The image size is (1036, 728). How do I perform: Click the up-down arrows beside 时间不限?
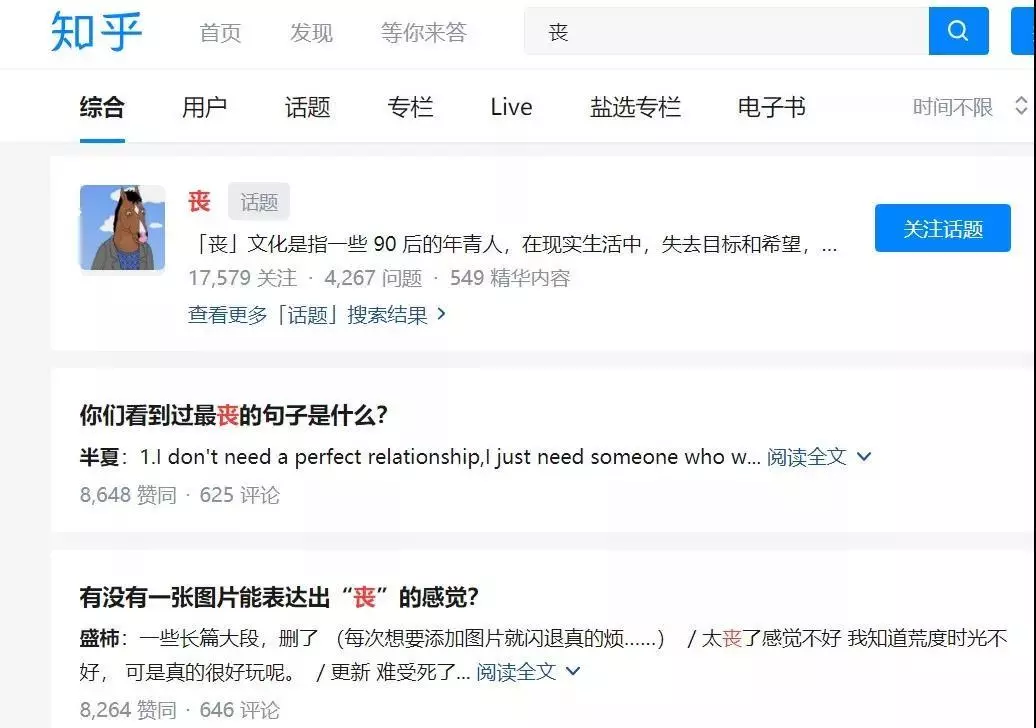pyautogui.click(x=1021, y=106)
